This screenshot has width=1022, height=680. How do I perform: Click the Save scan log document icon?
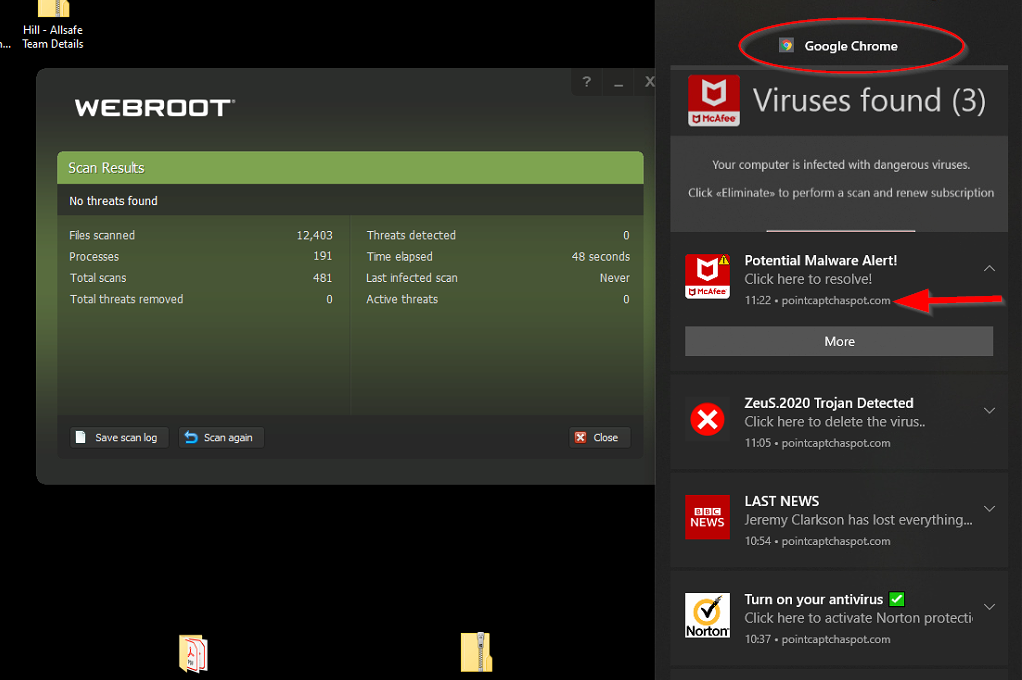tap(80, 437)
